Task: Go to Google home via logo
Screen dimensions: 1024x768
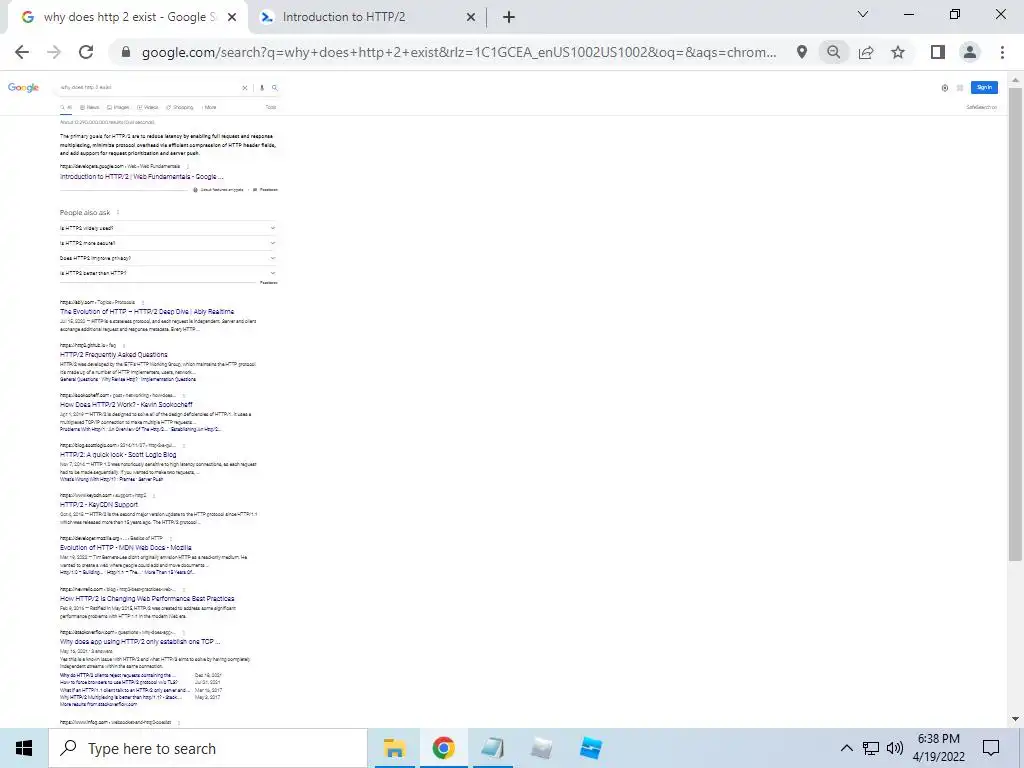Action: click(24, 88)
